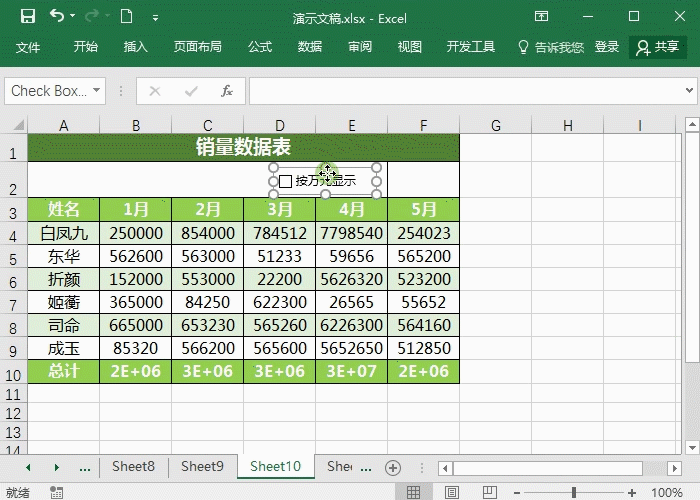Screen dimensions: 700x500
Task: Expand the Name Box dropdown arrow
Action: click(96, 91)
